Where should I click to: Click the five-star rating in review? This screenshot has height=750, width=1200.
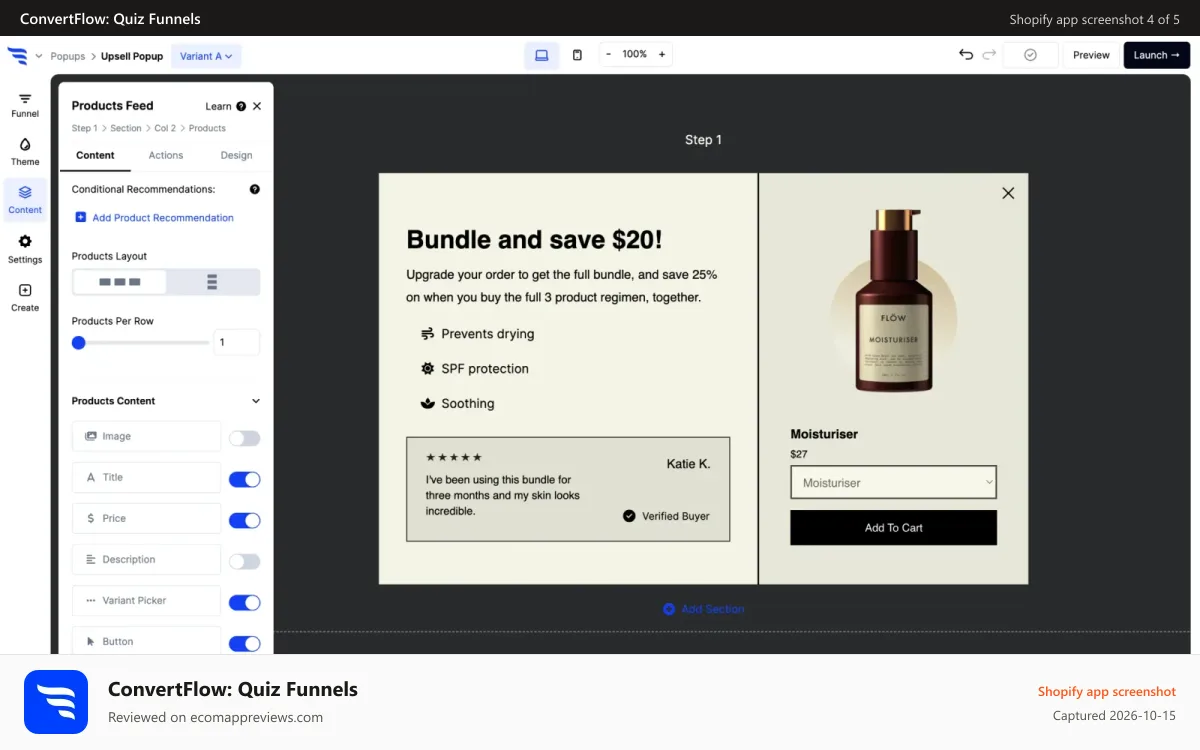click(454, 457)
